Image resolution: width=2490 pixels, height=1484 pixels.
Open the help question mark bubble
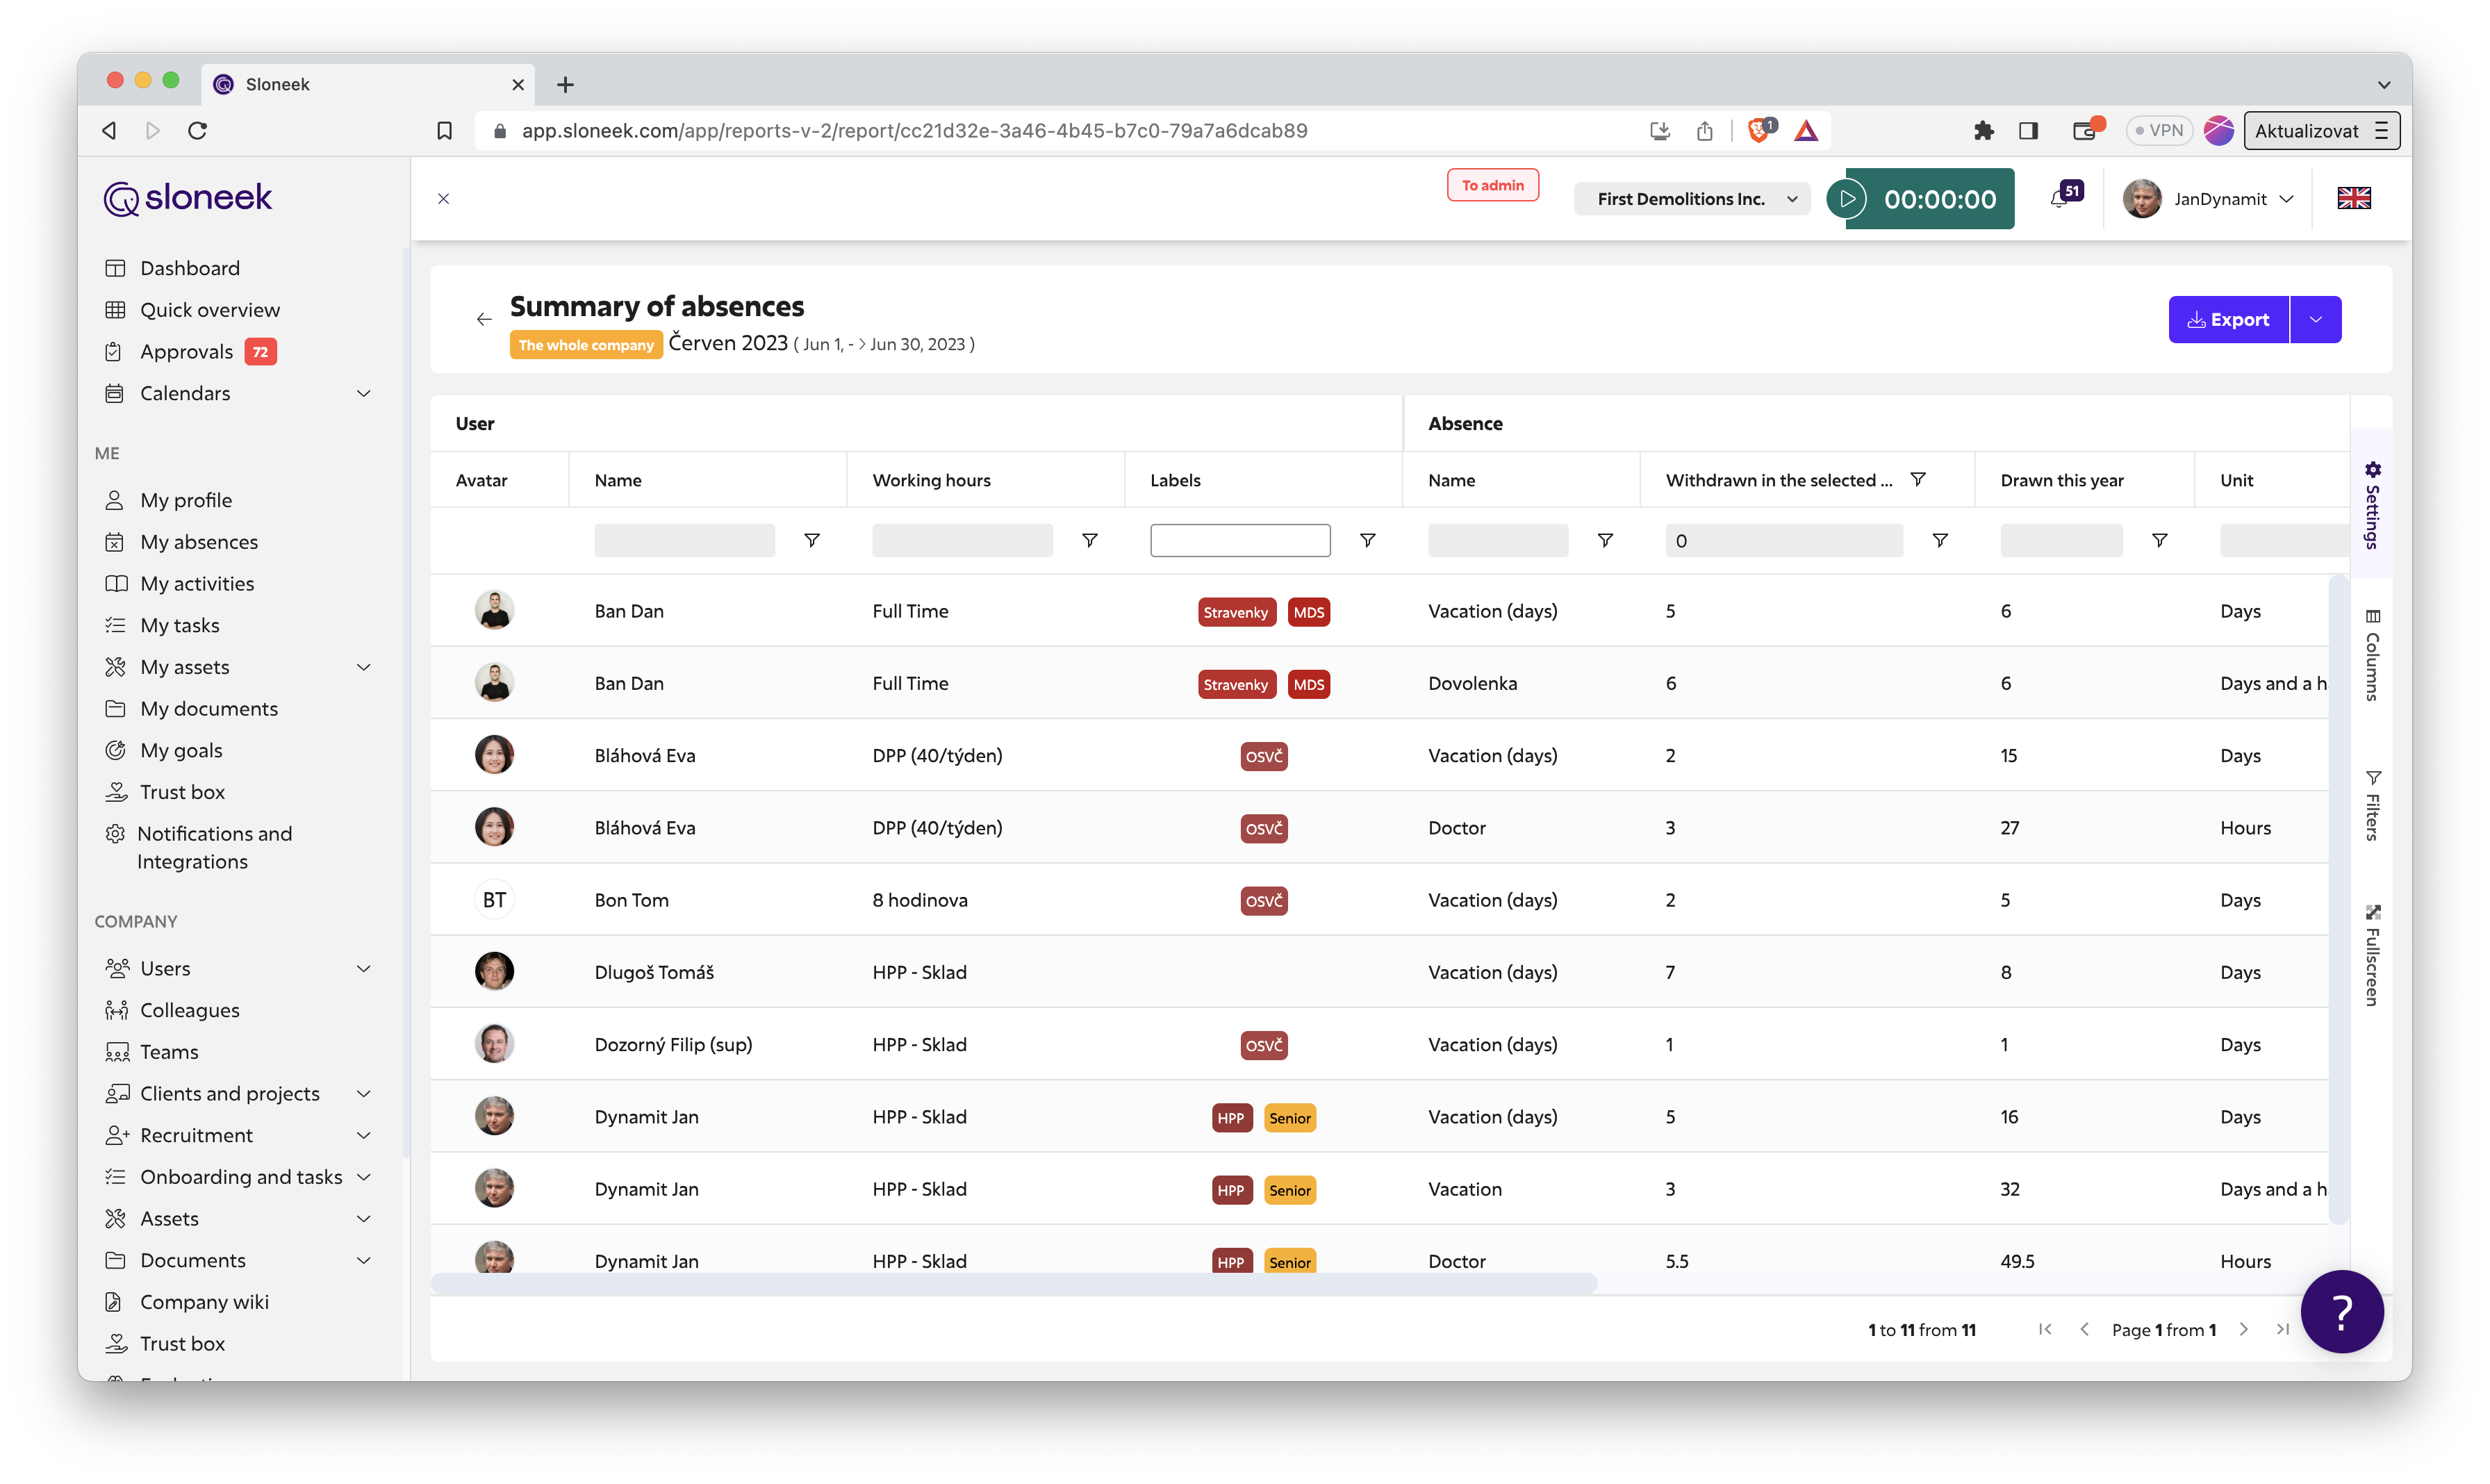2341,1311
